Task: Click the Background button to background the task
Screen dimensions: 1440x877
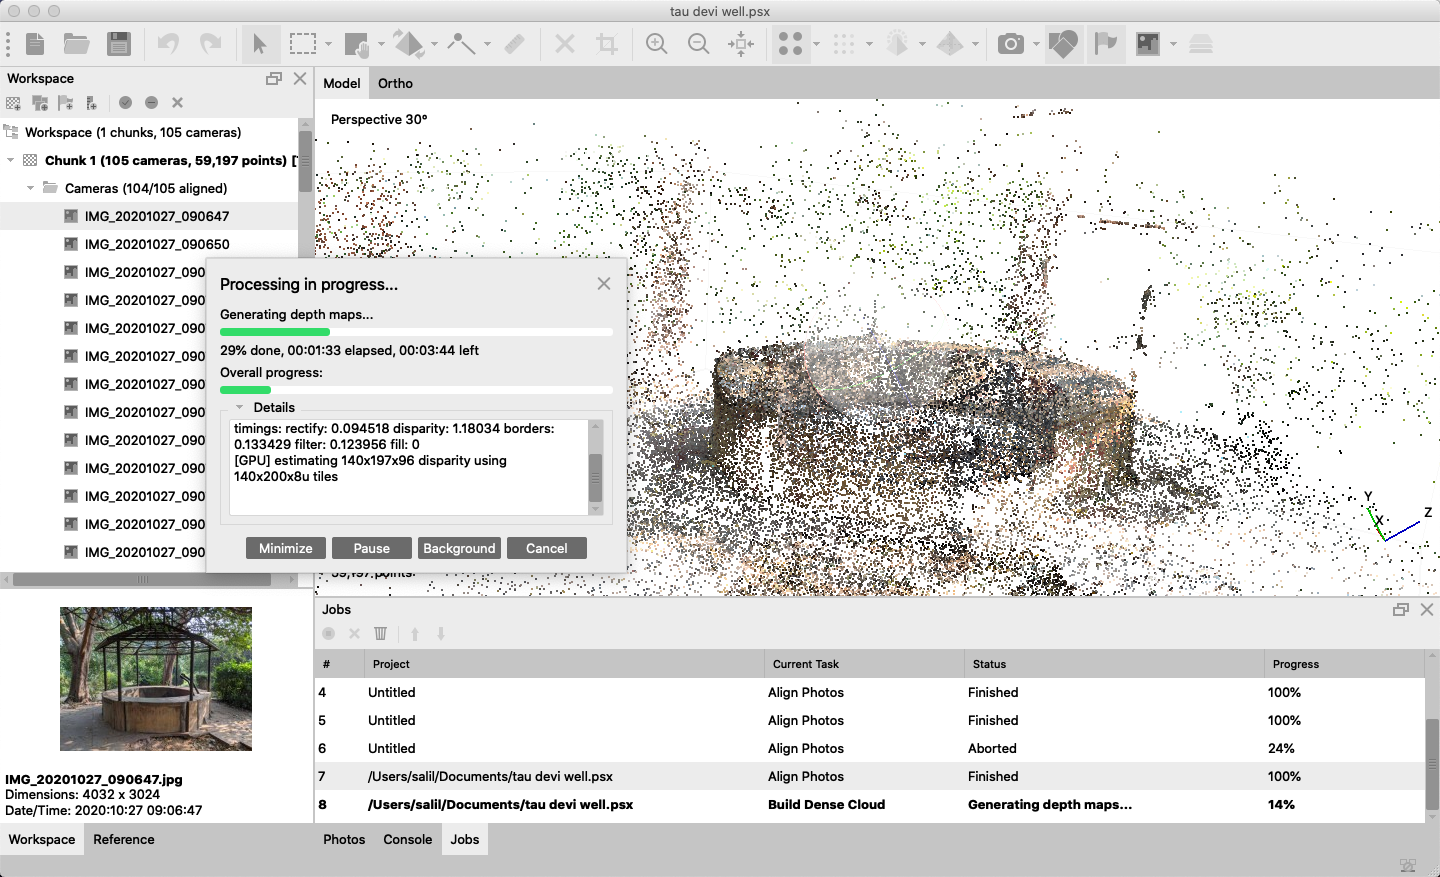Action: tap(459, 548)
